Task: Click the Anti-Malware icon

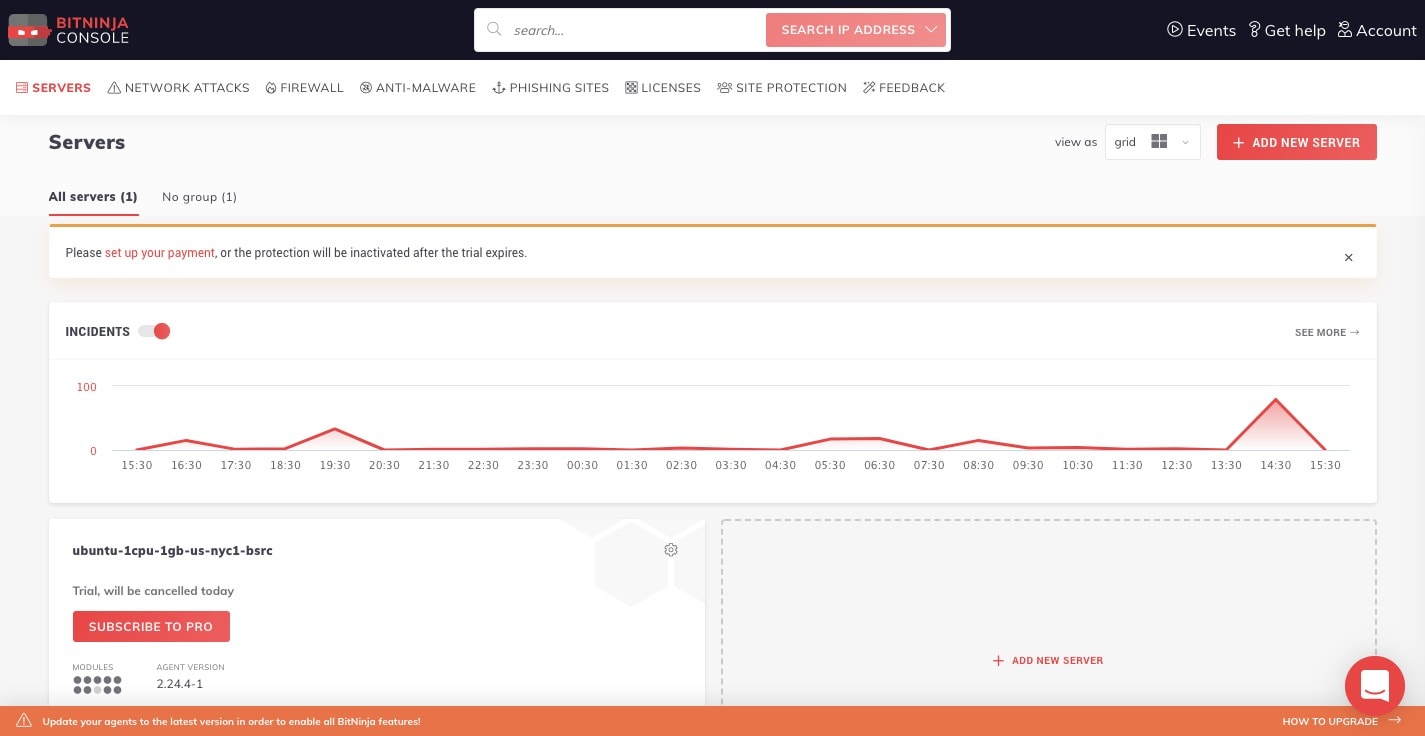Action: point(366,88)
